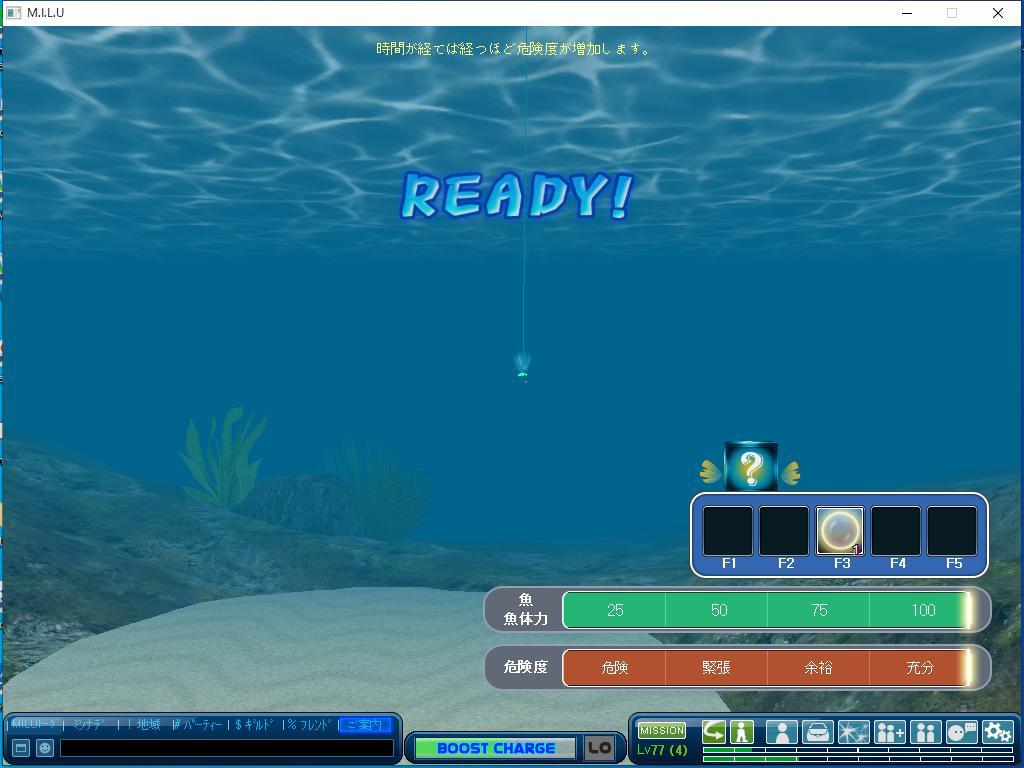
Task: Click the add friend icon
Action: coord(889,733)
